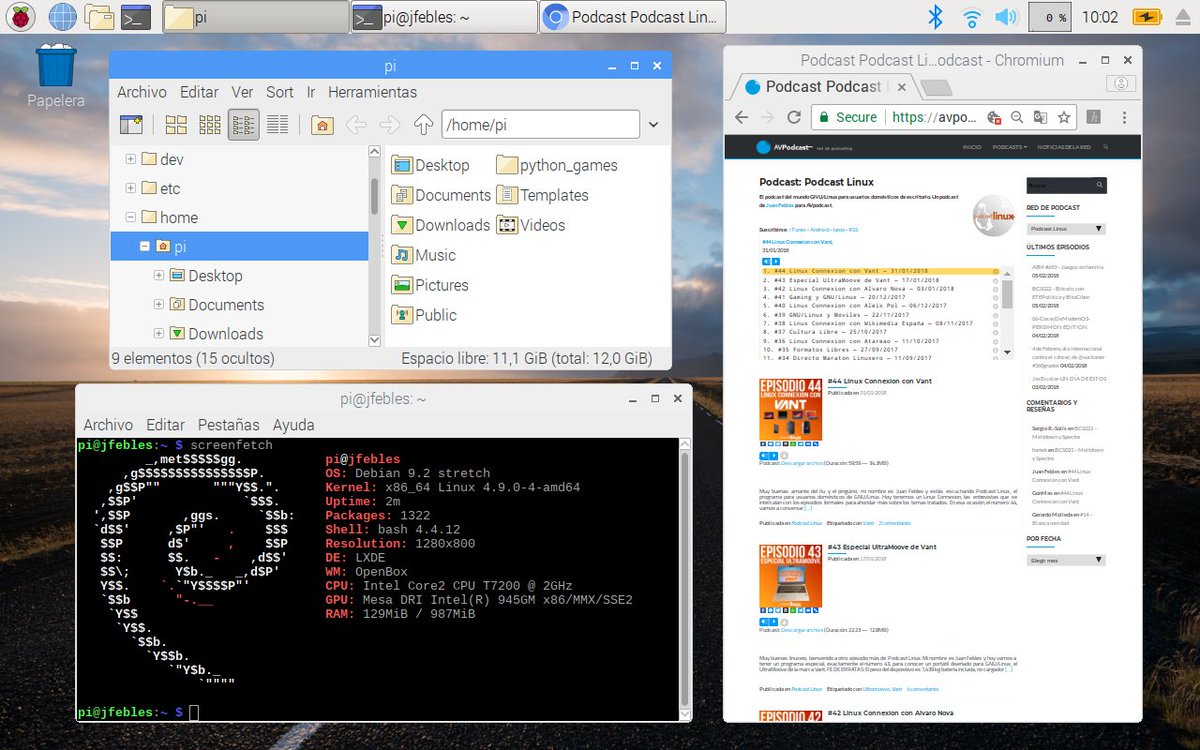Open the Elegir mes dropdown

click(1066, 560)
